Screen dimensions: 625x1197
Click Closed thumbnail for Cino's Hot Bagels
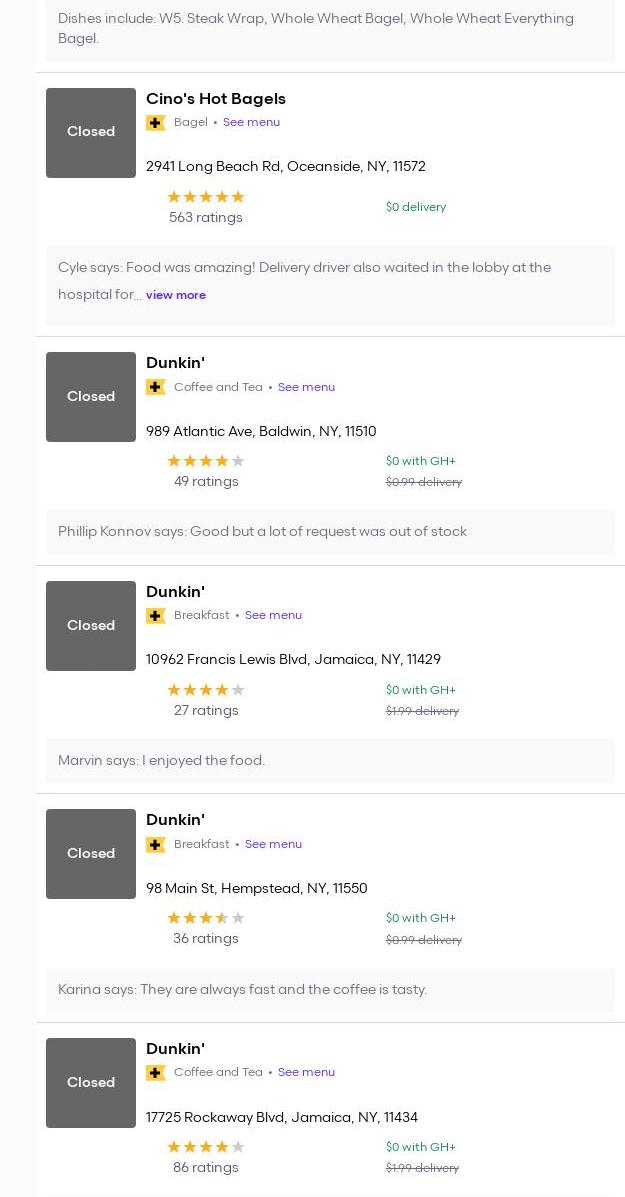(x=91, y=132)
